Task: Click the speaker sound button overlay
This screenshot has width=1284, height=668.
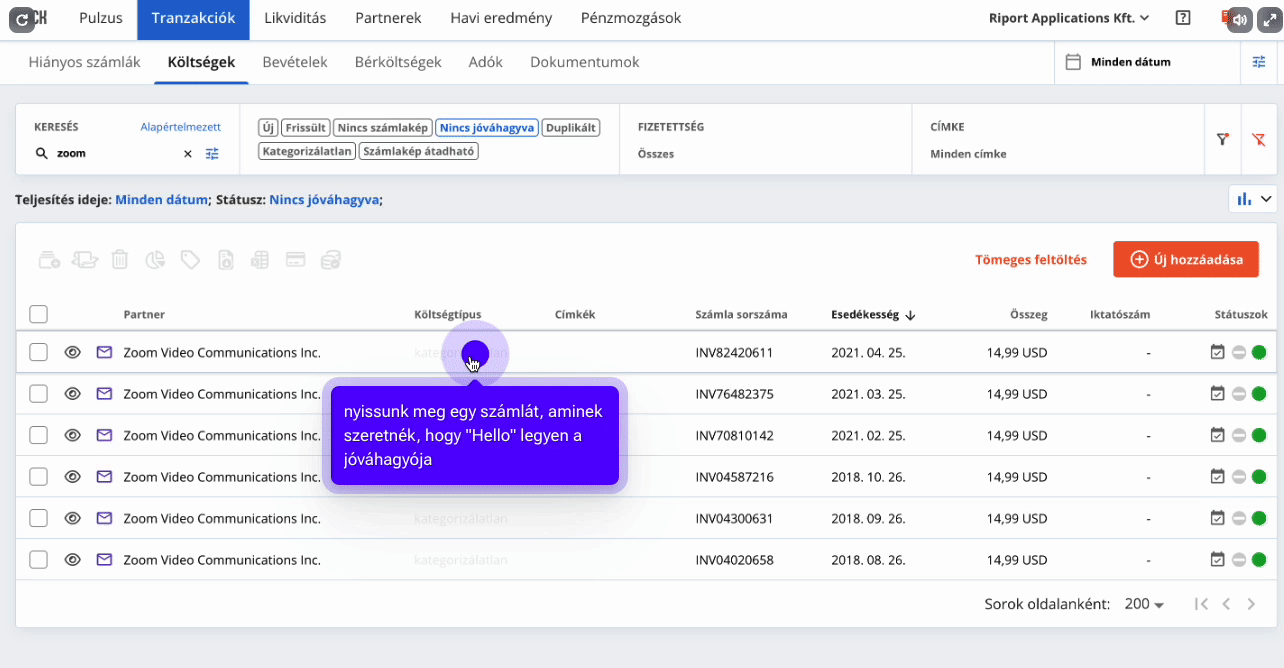Action: (1240, 19)
